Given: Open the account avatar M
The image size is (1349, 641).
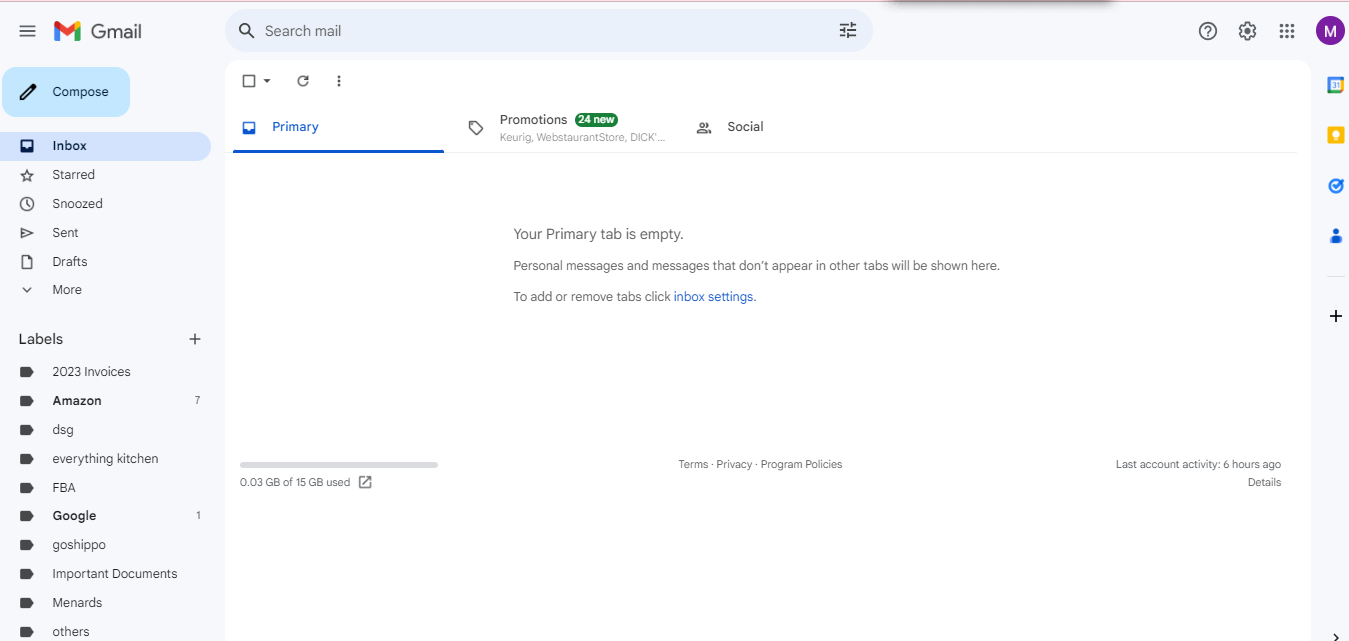Looking at the screenshot, I should [1329, 31].
